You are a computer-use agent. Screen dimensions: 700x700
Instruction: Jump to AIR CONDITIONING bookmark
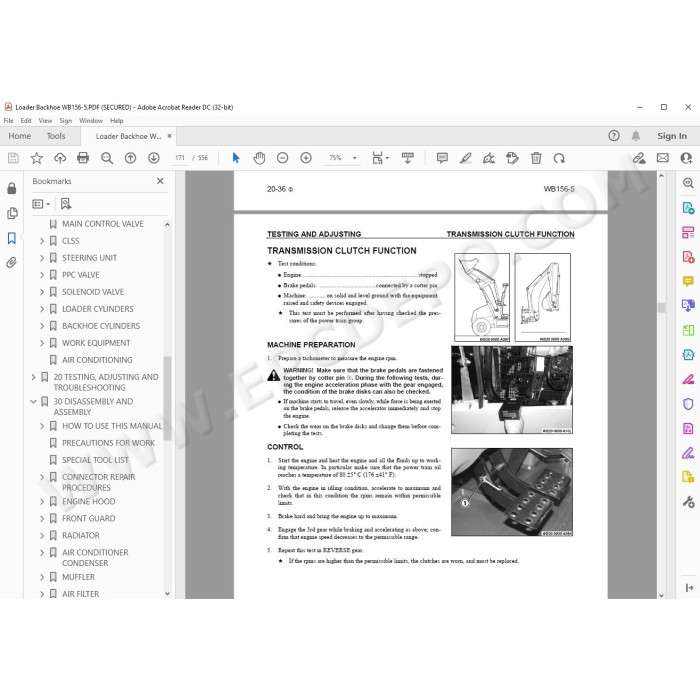[97, 360]
